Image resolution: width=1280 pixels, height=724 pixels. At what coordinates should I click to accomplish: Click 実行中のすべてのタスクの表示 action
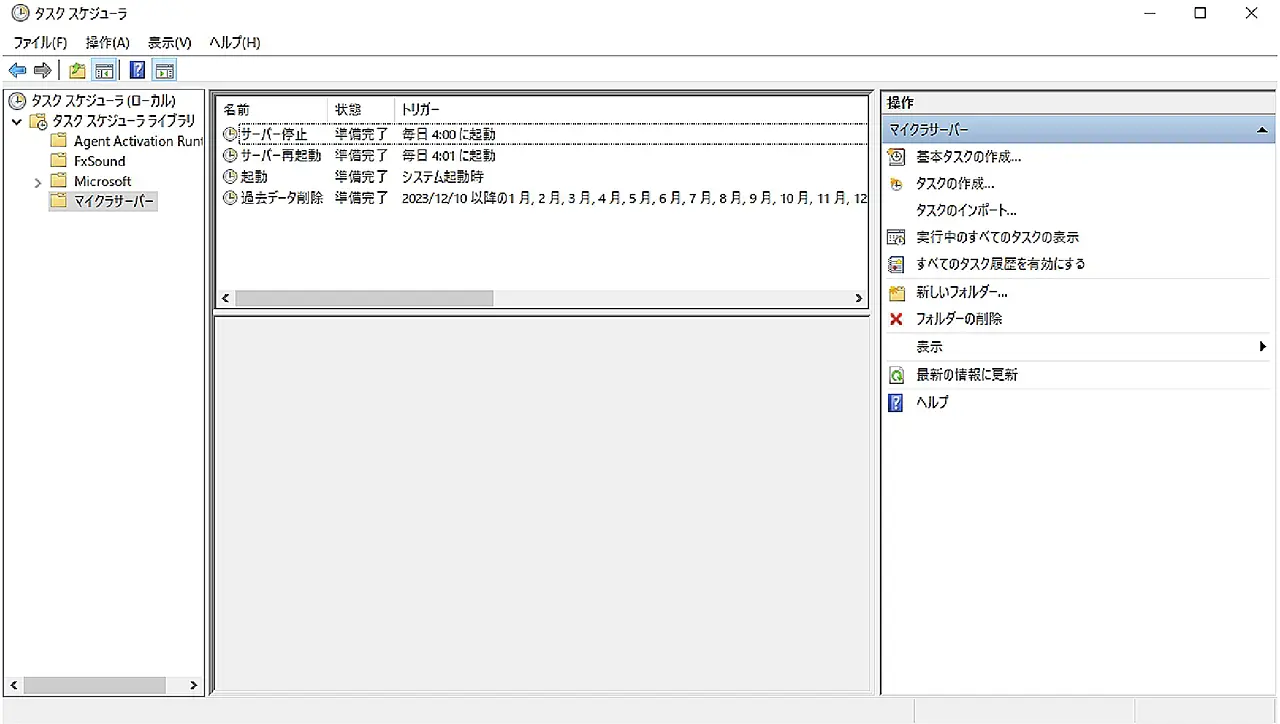pyautogui.click(x=997, y=238)
